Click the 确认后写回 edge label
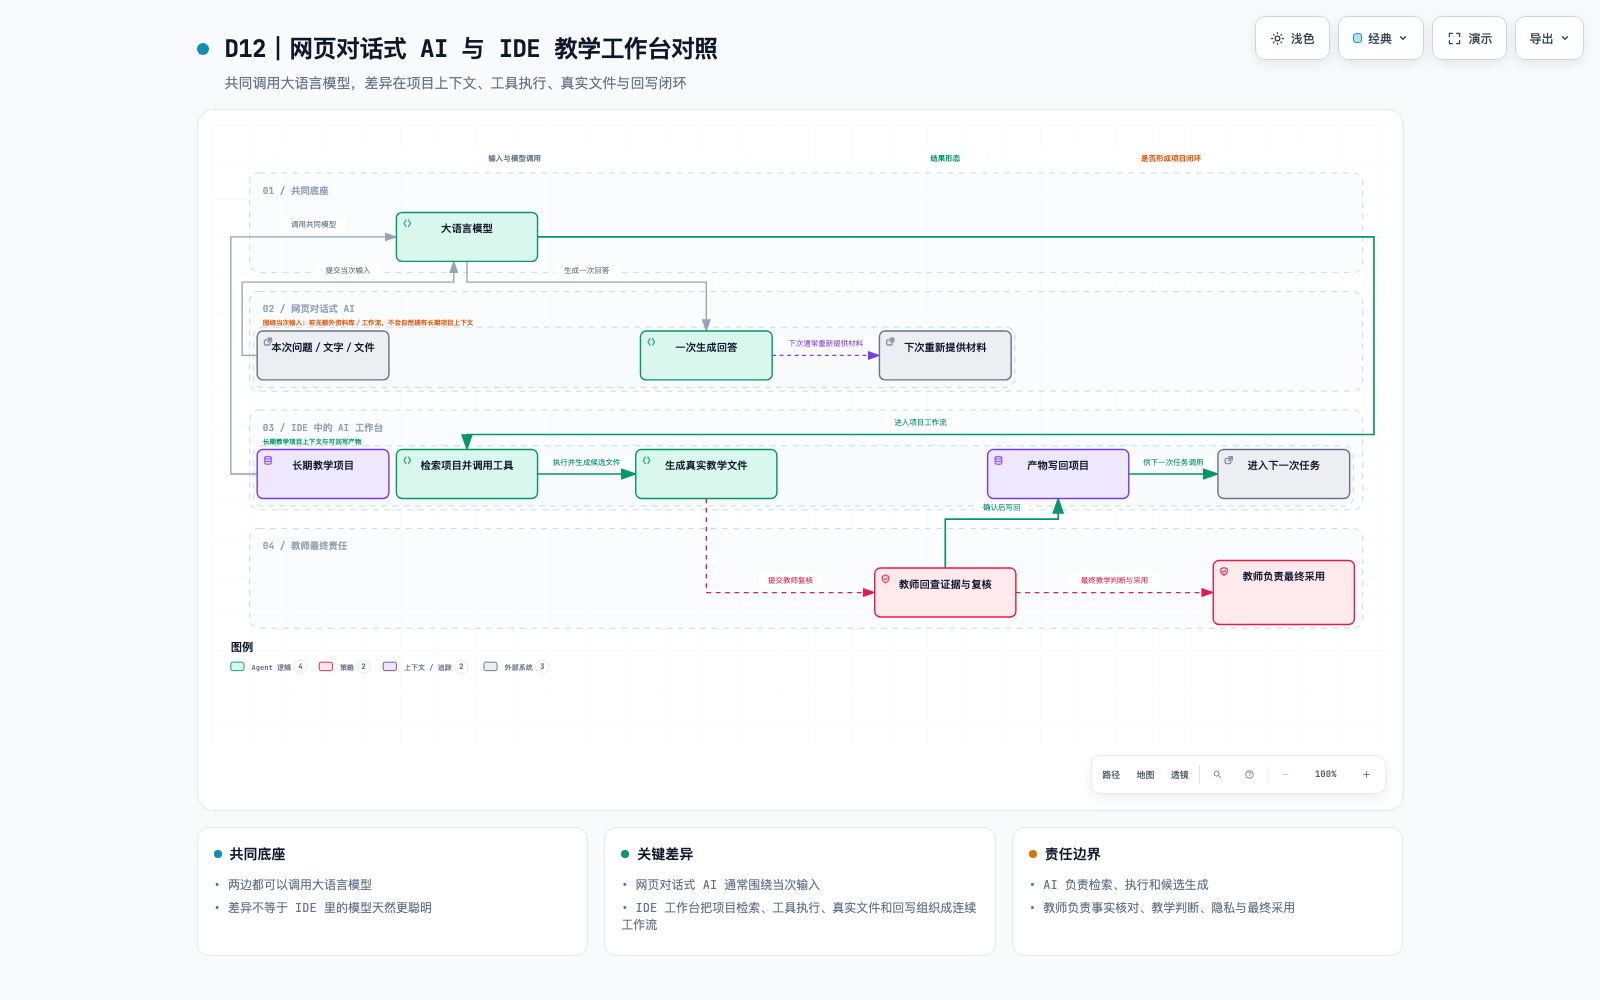 pos(1001,508)
